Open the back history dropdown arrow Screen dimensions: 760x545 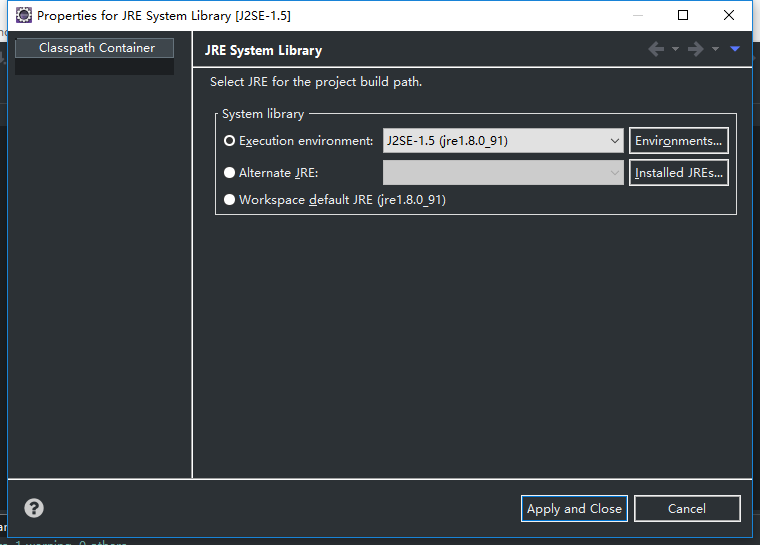point(675,49)
